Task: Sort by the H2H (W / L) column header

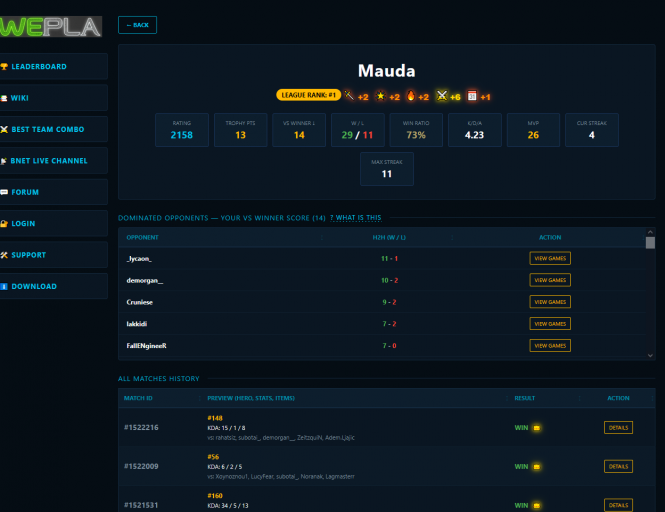Action: coord(389,238)
